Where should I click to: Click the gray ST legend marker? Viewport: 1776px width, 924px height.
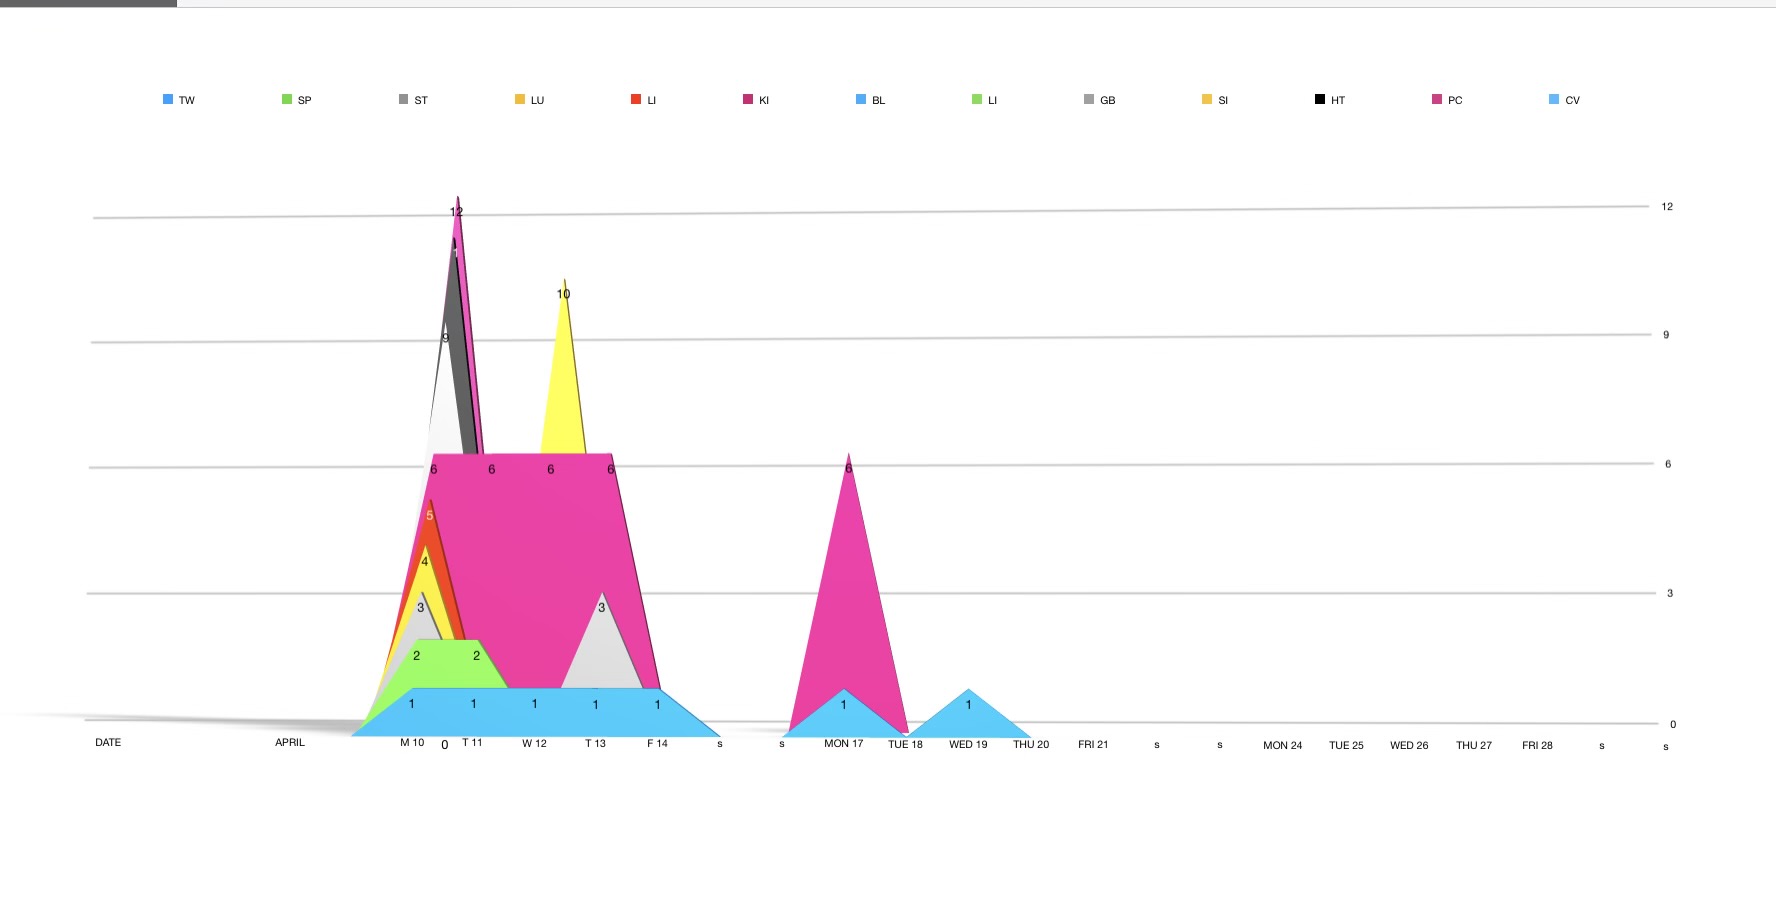[x=403, y=99]
